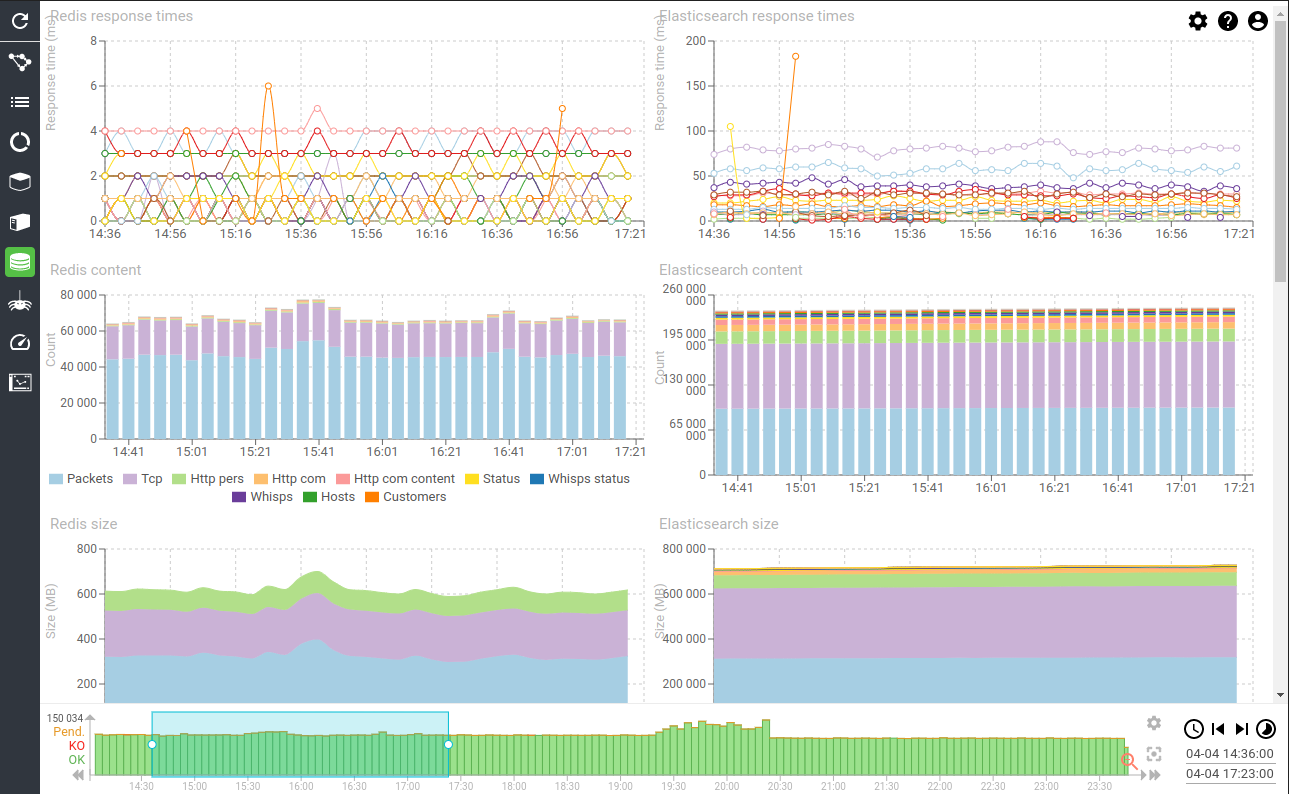Open the network topology graph view
Screen dimensions: 1289x794
pos(20,62)
